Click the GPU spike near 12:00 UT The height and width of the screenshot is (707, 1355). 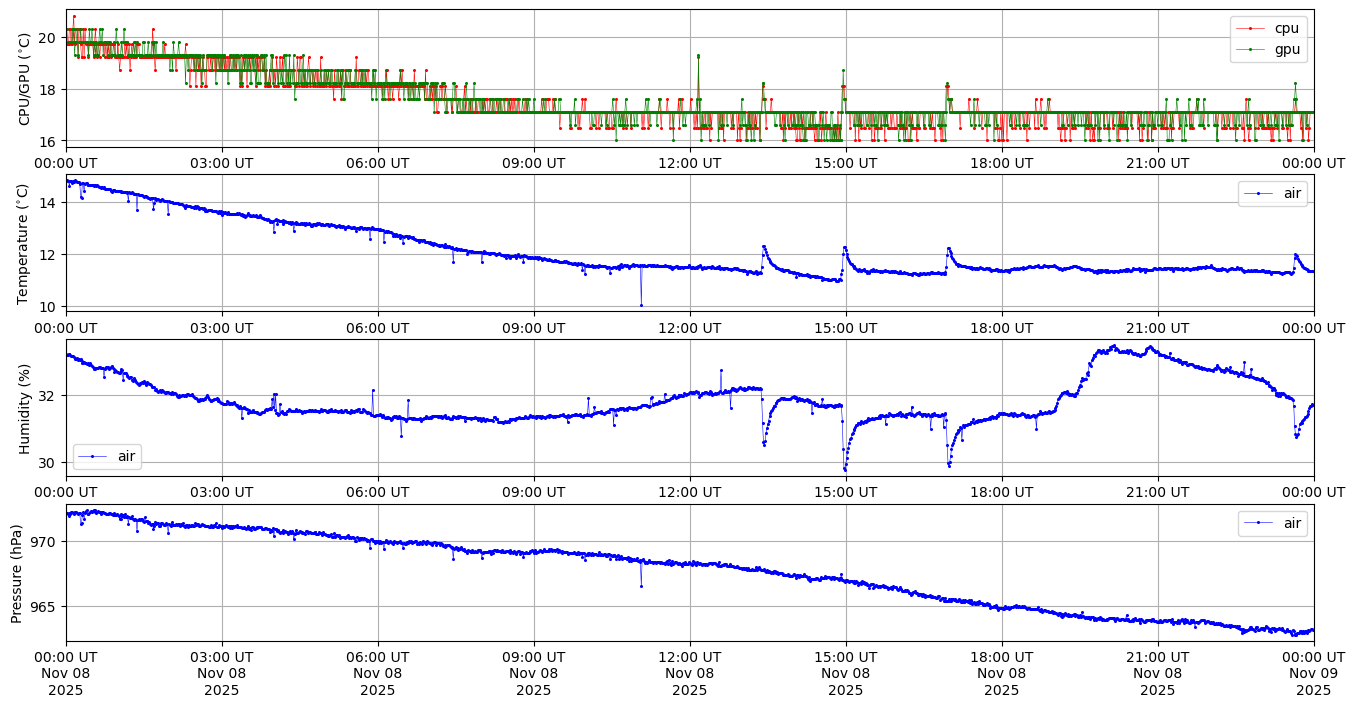pyautogui.click(x=698, y=56)
